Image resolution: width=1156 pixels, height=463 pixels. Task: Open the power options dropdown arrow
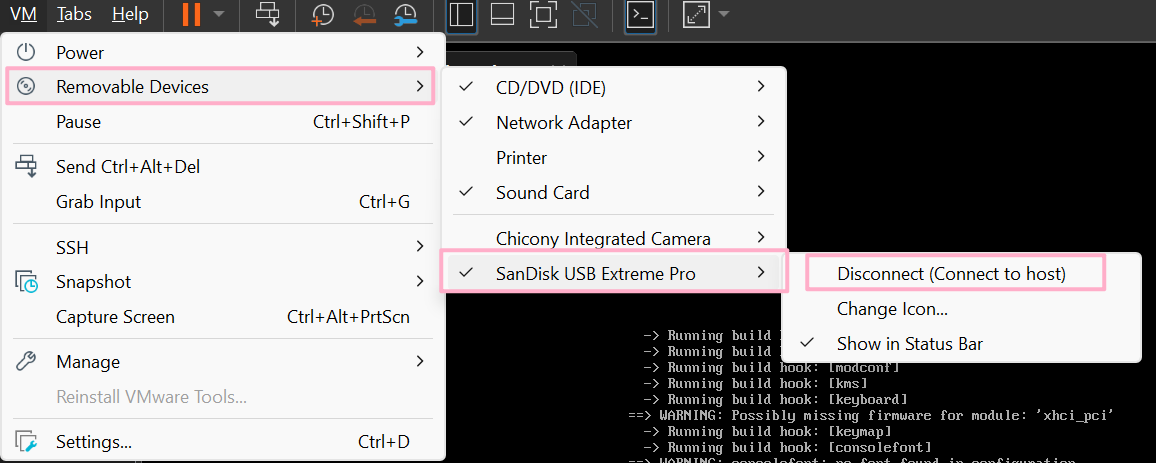point(219,14)
